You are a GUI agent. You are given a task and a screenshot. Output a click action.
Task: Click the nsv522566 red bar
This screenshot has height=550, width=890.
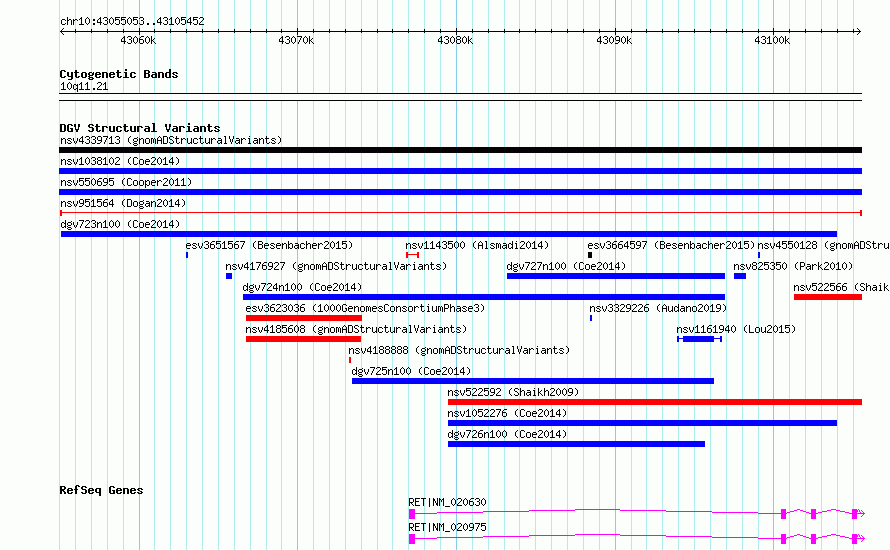coord(828,297)
